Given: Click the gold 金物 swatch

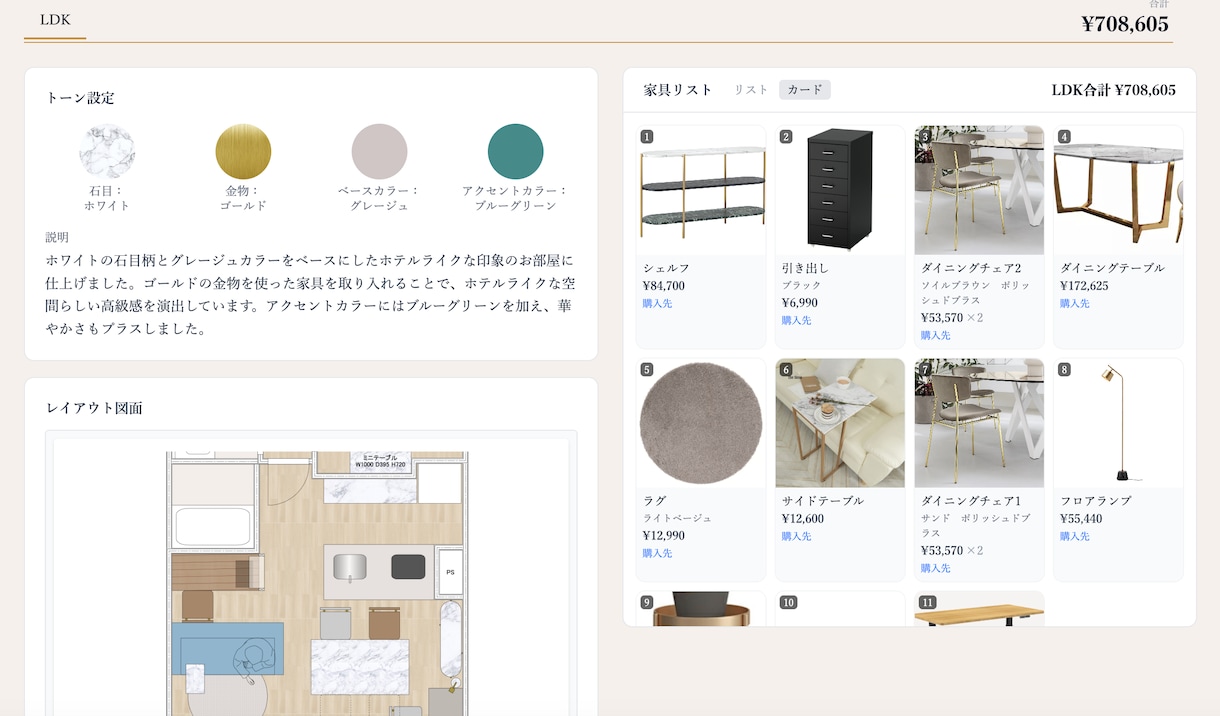Looking at the screenshot, I should (243, 152).
